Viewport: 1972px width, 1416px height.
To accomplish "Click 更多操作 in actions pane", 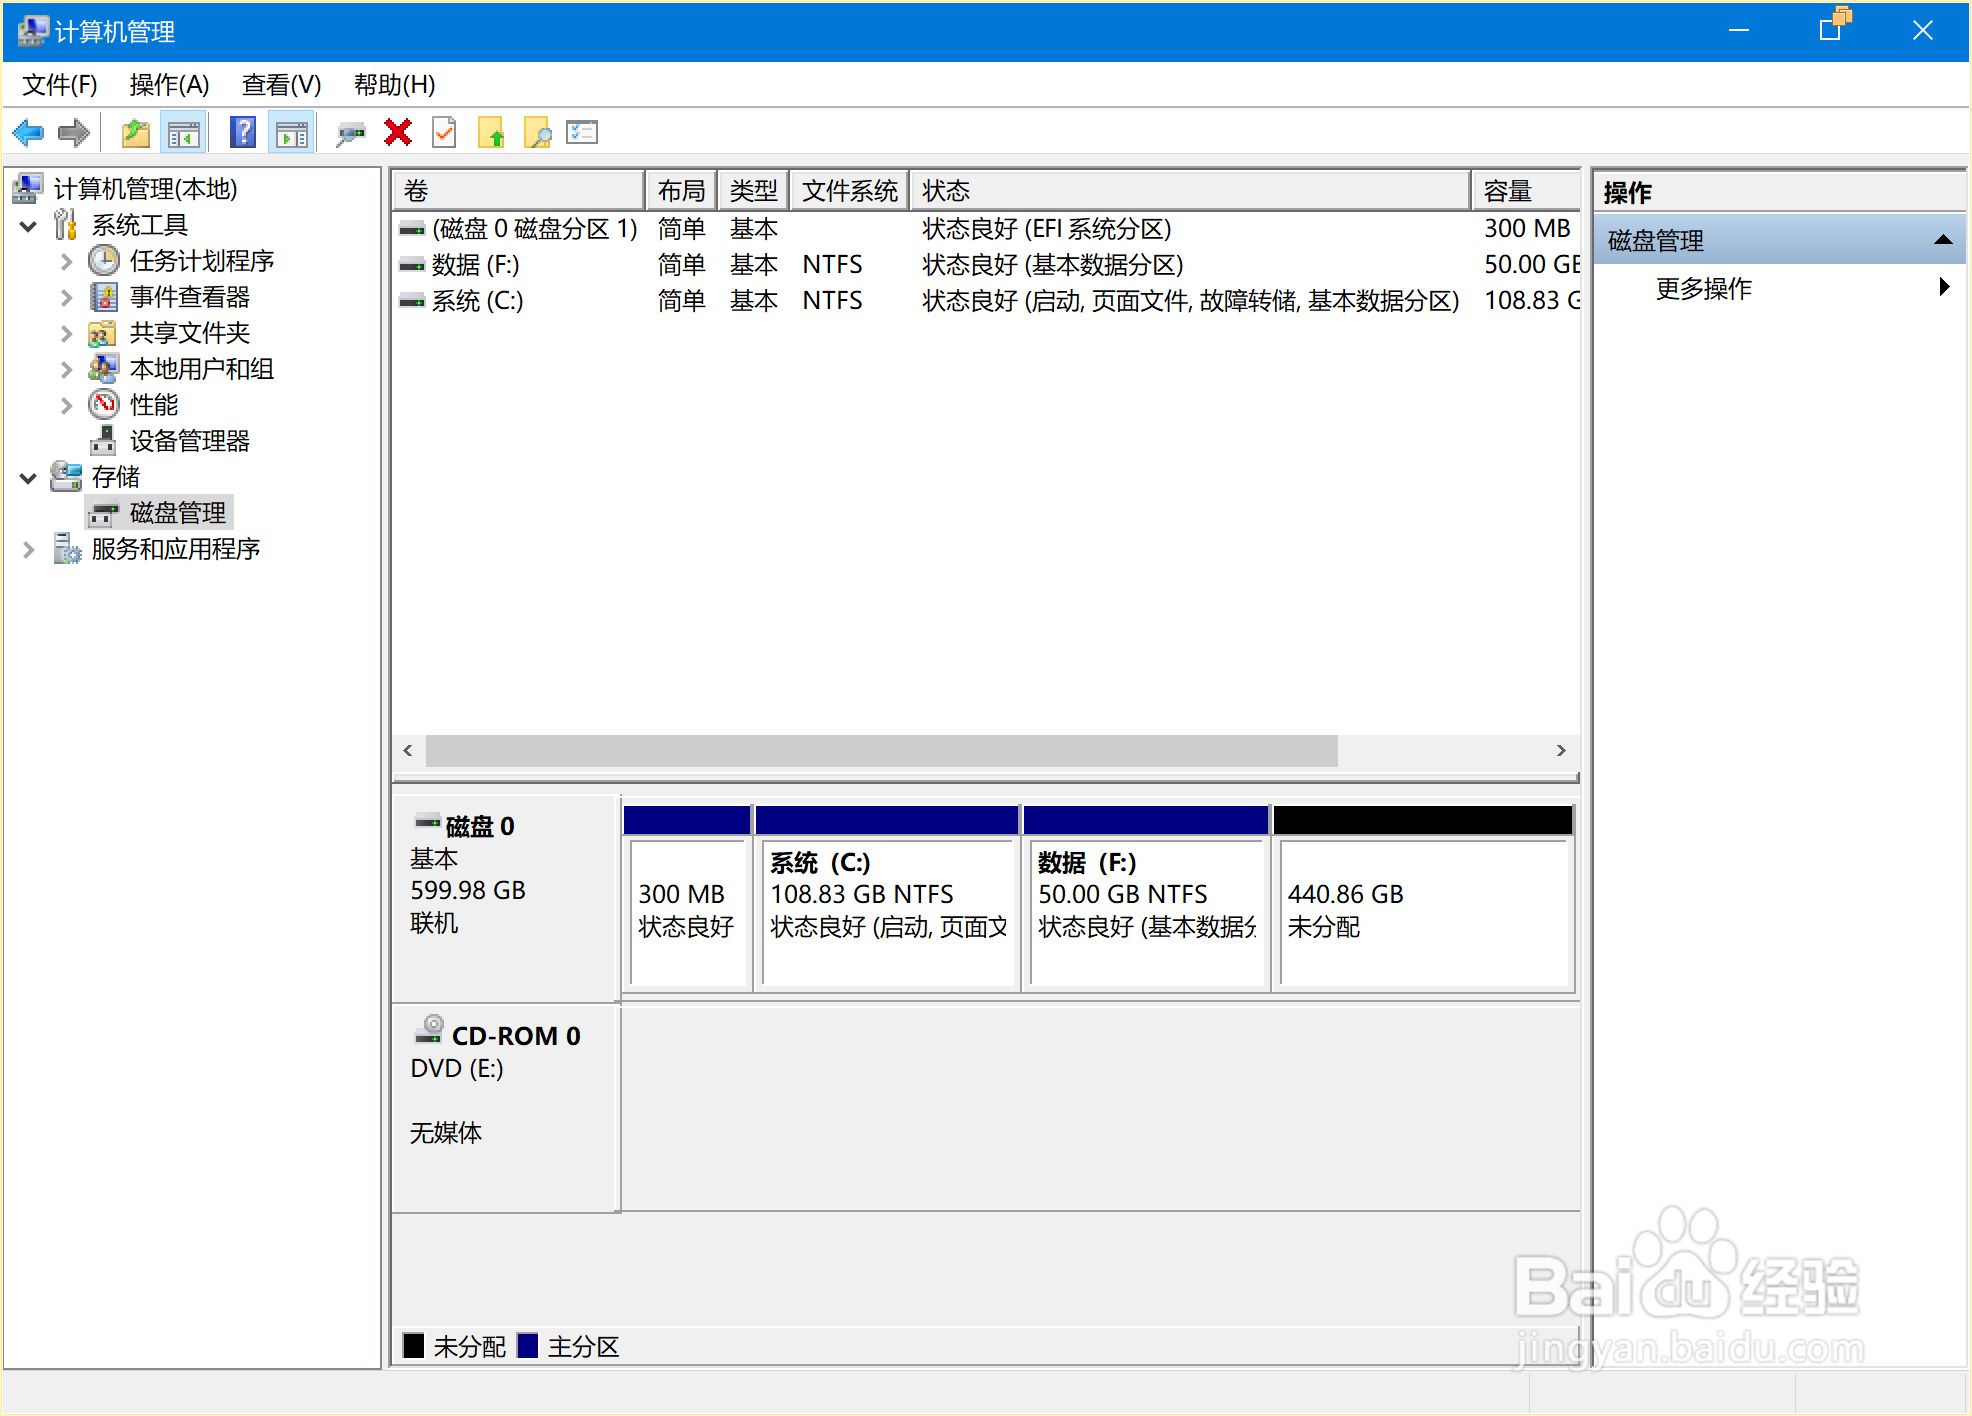I will click(x=1703, y=289).
